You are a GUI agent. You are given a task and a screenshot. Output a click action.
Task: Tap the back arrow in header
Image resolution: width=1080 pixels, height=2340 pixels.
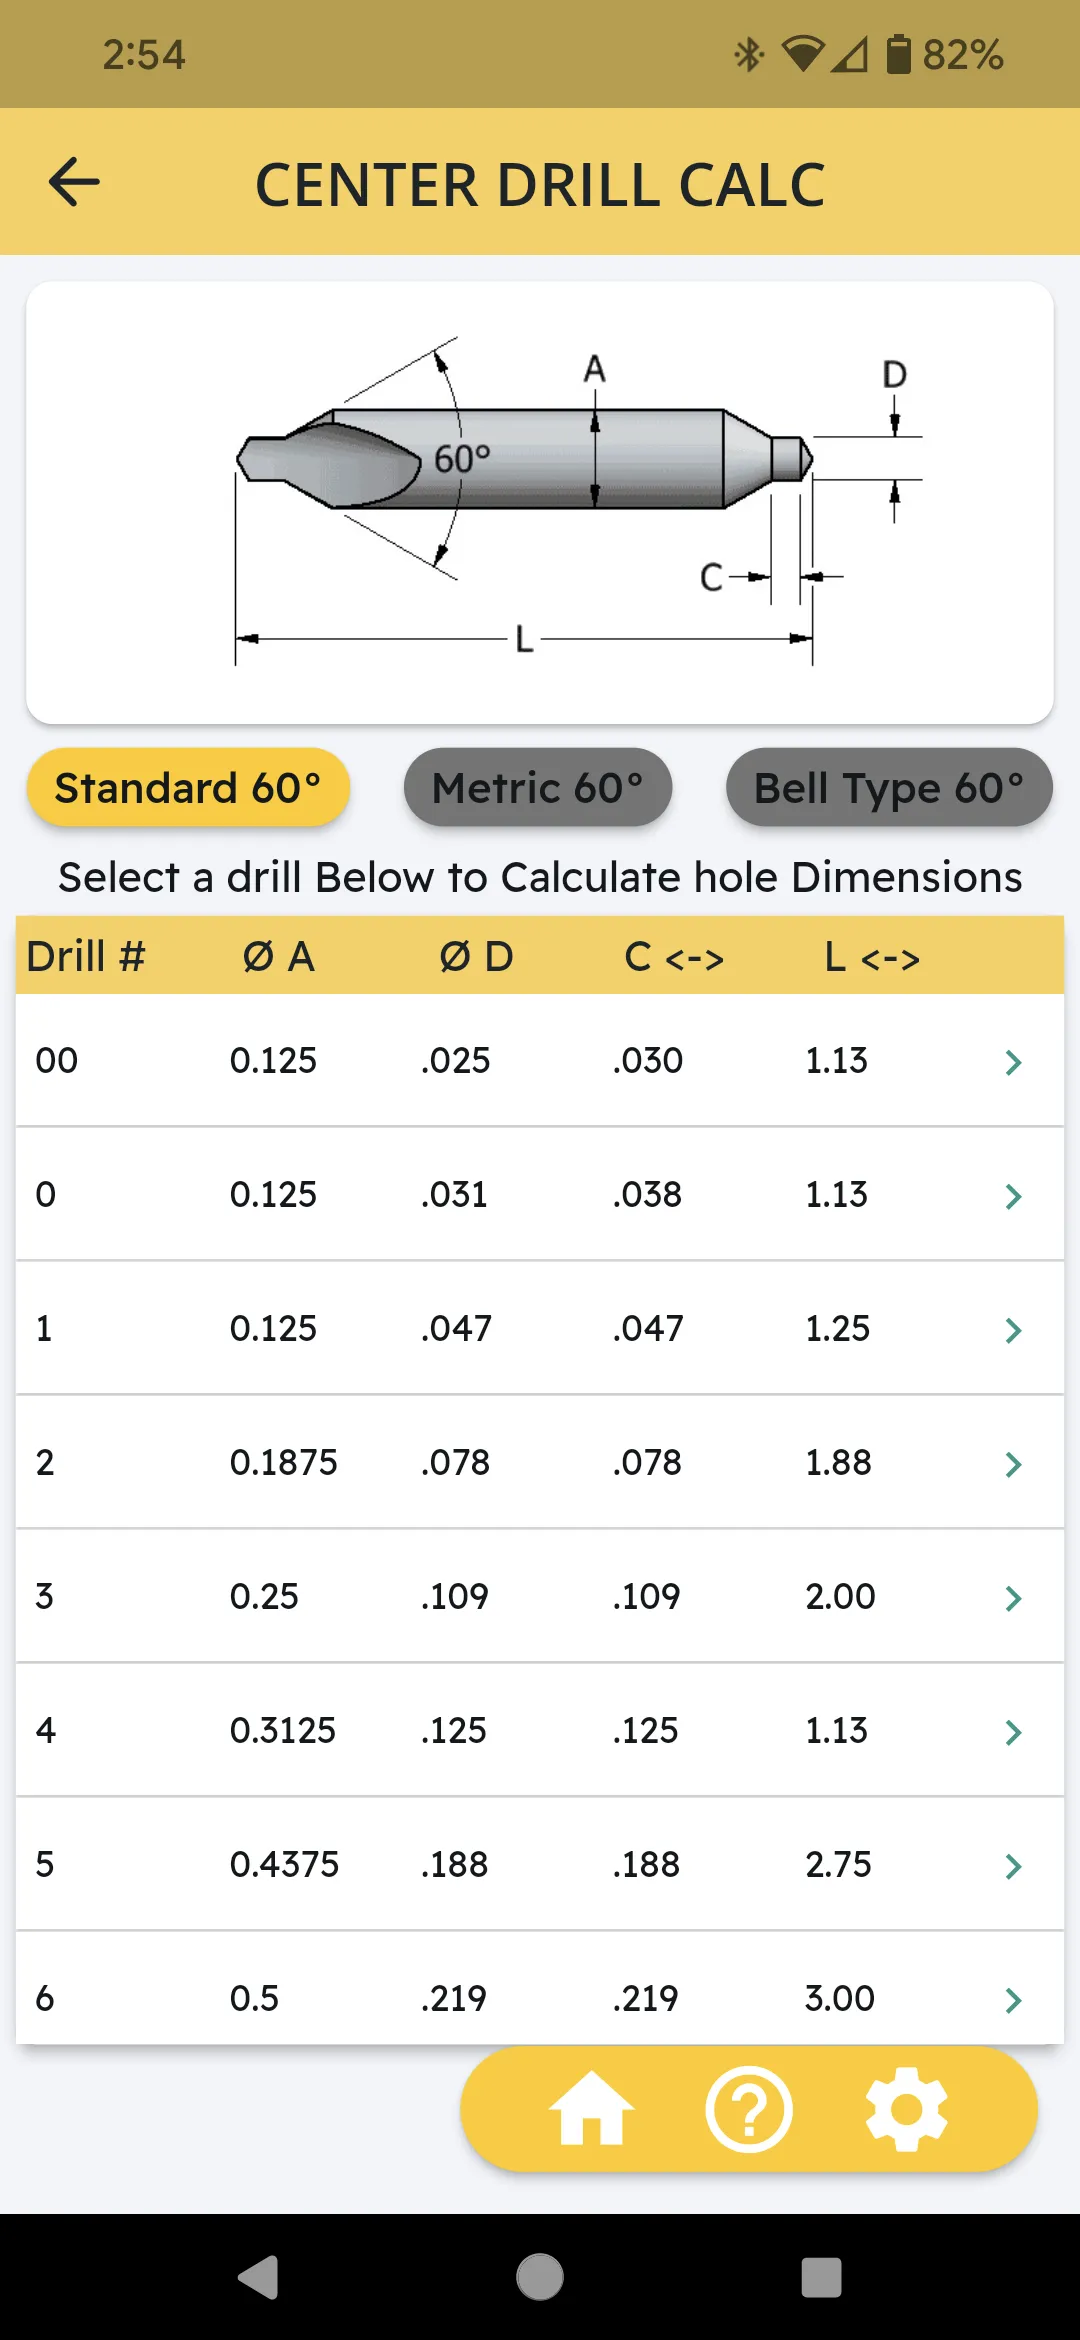(x=74, y=182)
